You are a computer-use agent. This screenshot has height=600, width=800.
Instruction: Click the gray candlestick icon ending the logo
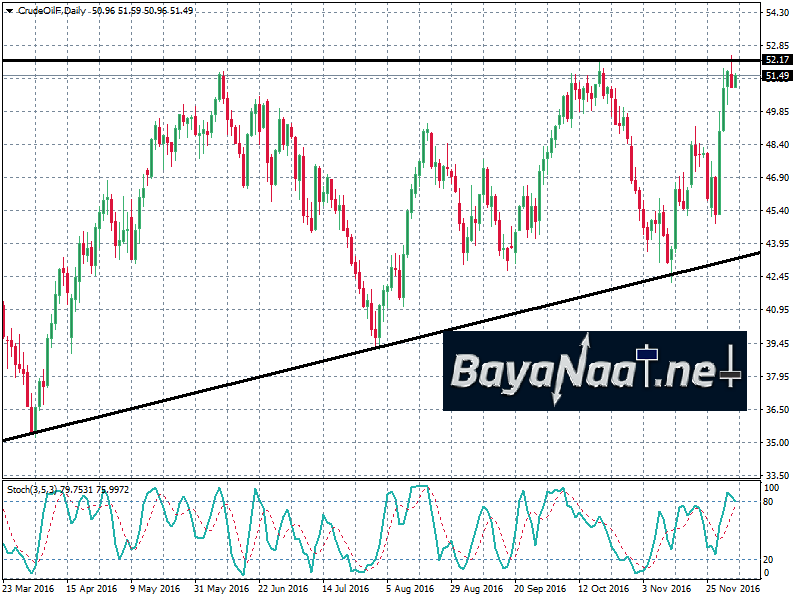(x=731, y=374)
